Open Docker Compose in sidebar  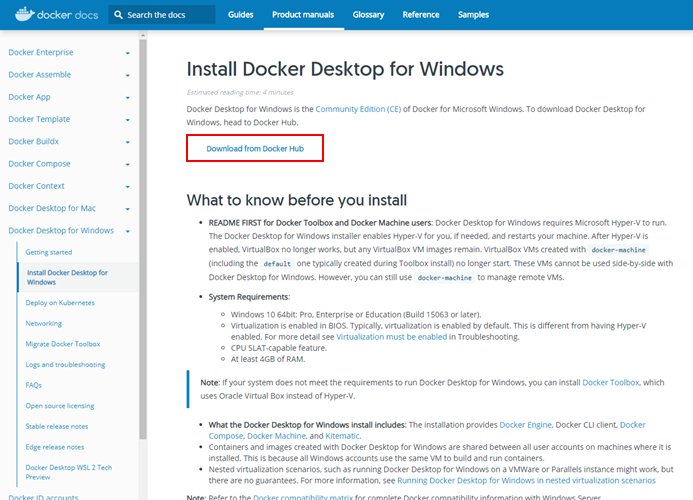tap(39, 164)
